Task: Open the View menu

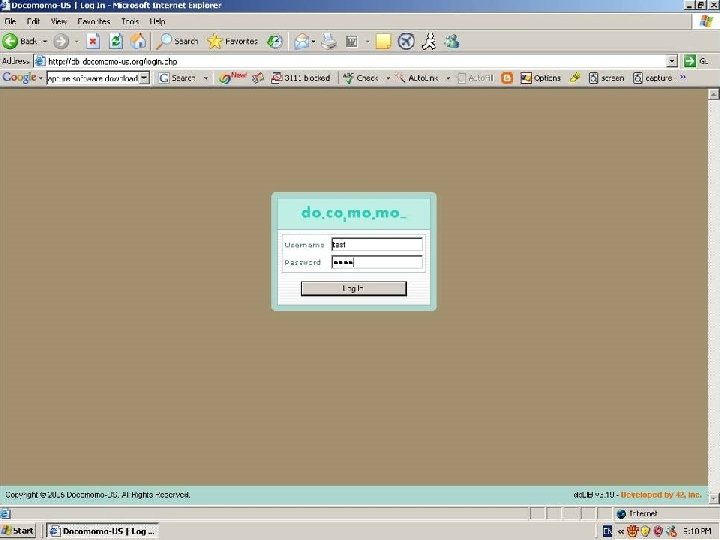Action: (59, 21)
